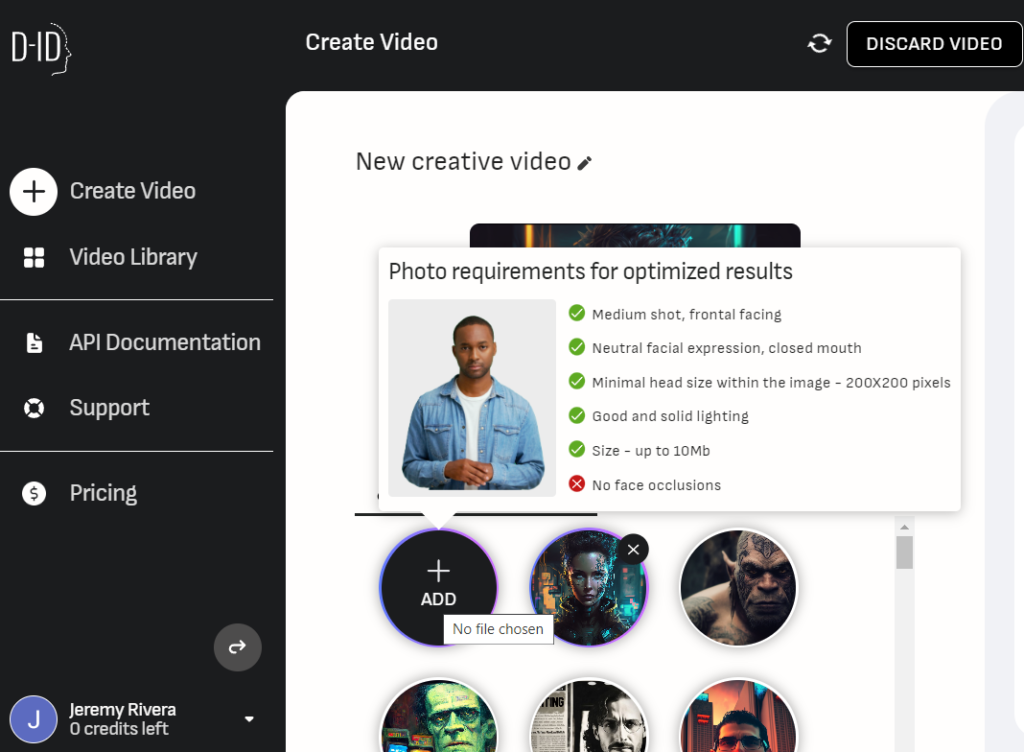
Task: Click the green check beside 'Neutral facial expression'
Action: pos(577,347)
